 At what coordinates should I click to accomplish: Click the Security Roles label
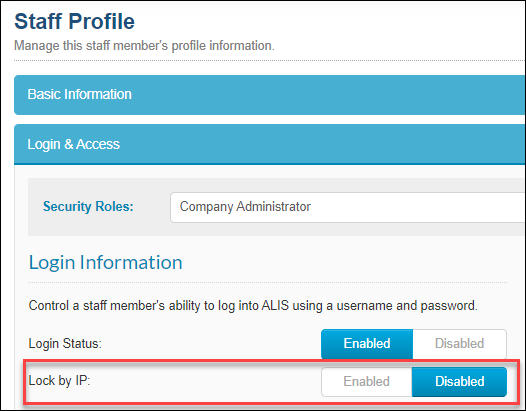(88, 206)
